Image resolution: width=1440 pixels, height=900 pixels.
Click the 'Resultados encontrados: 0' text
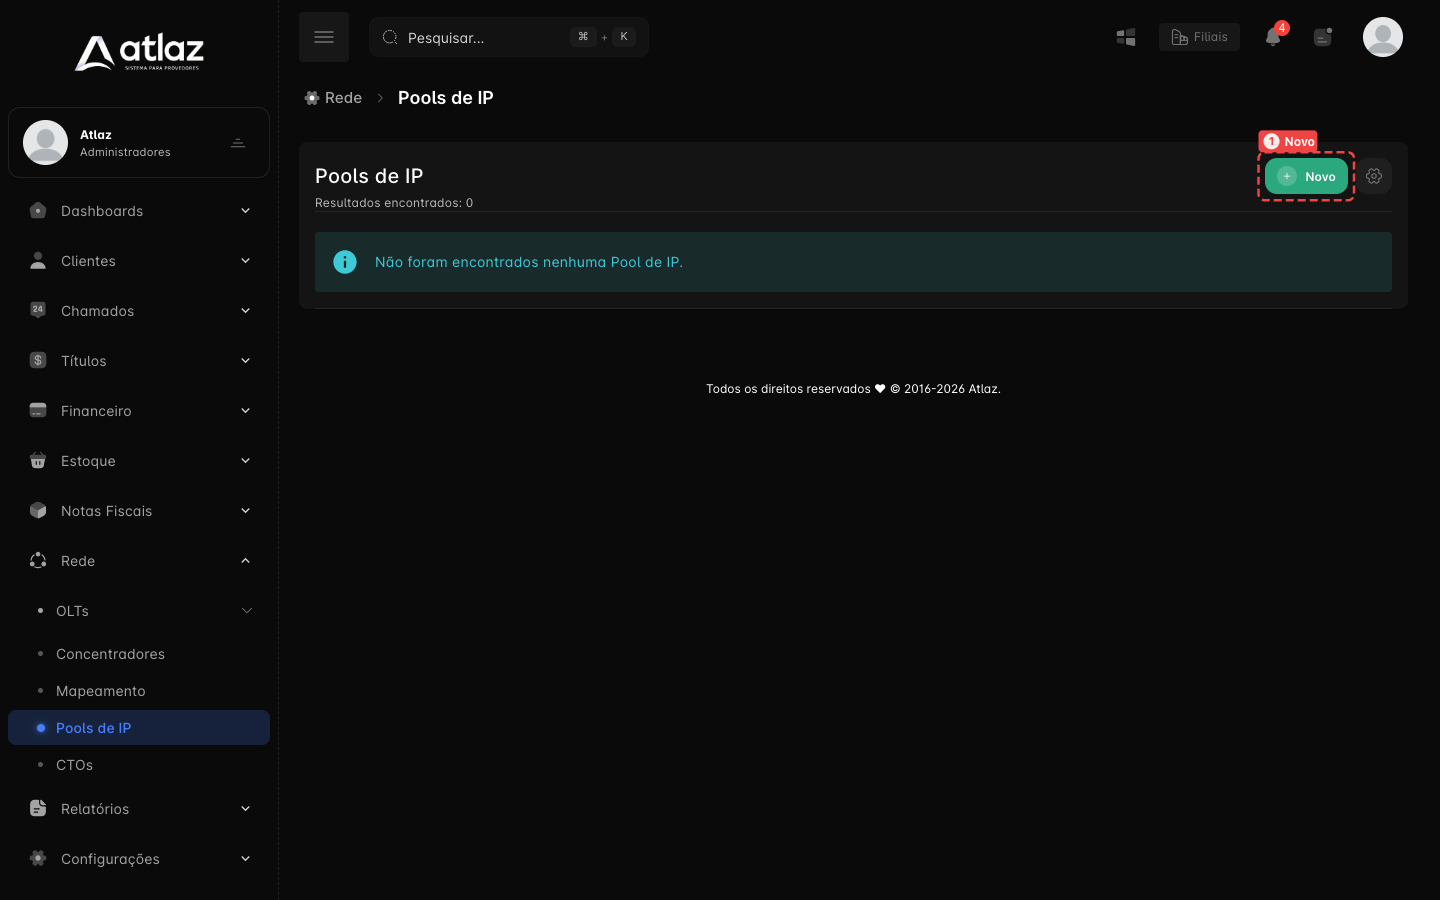pyautogui.click(x=394, y=203)
